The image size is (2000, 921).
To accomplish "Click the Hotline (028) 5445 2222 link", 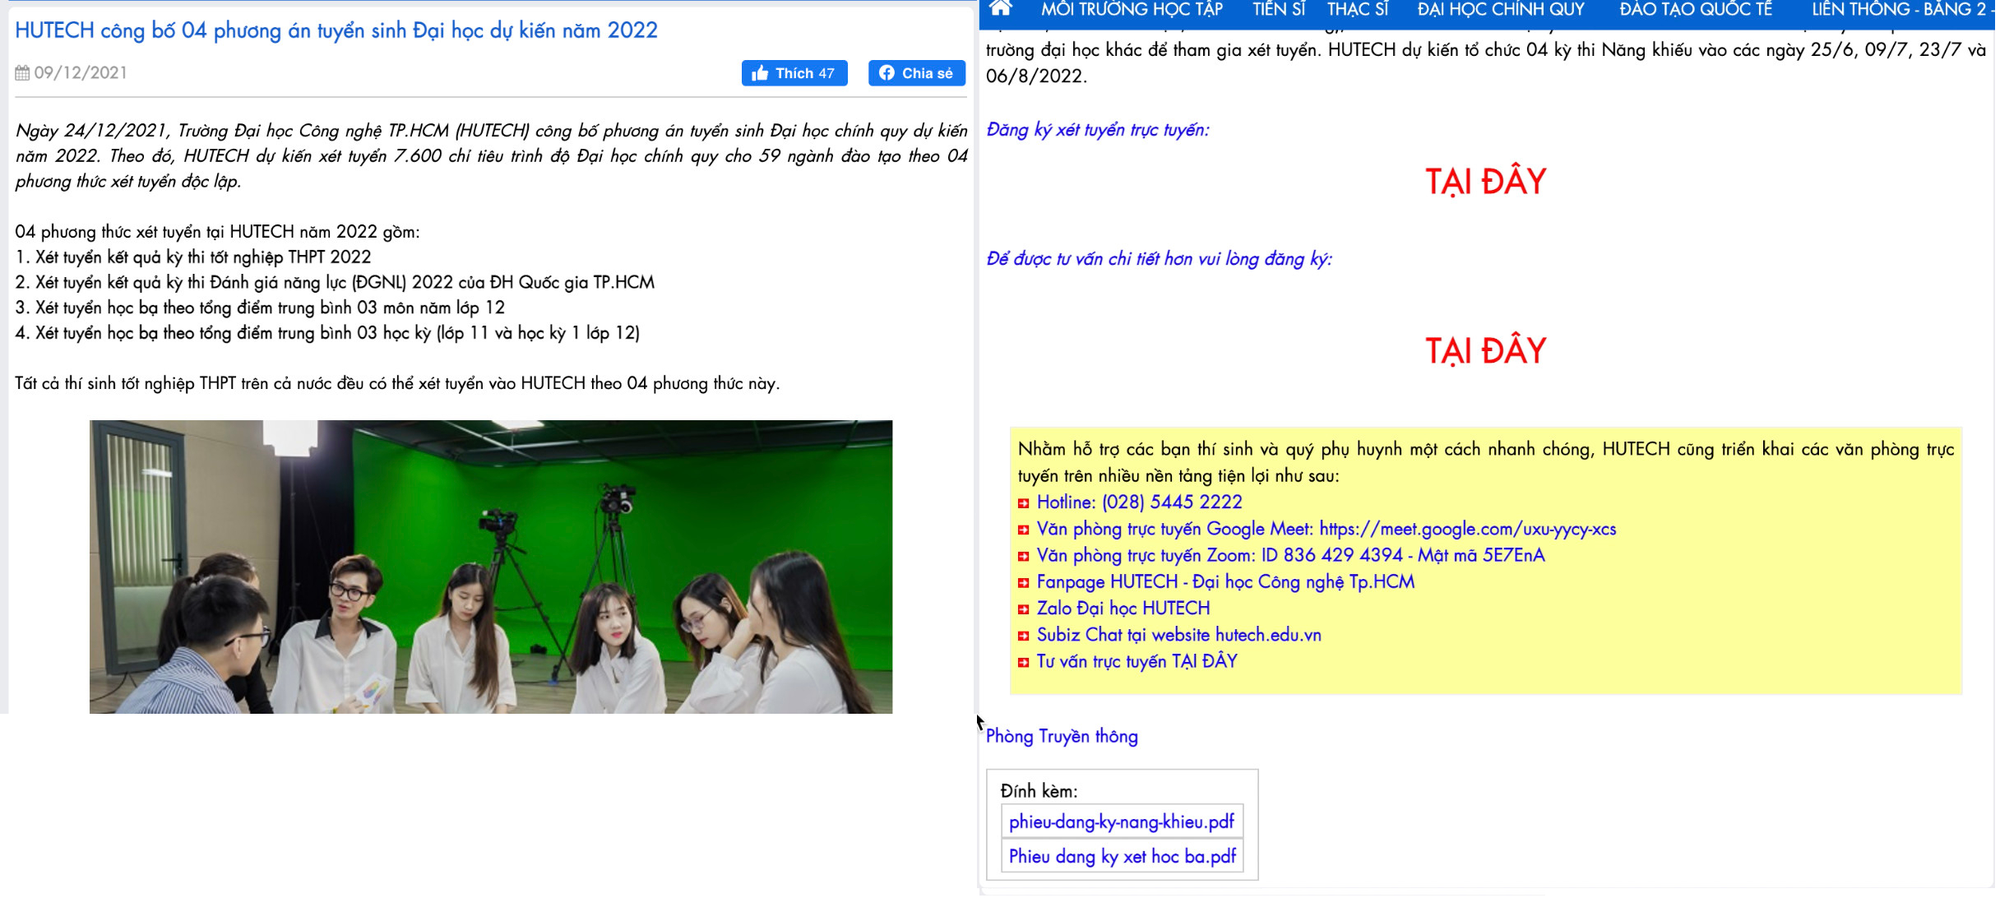I will point(1139,502).
